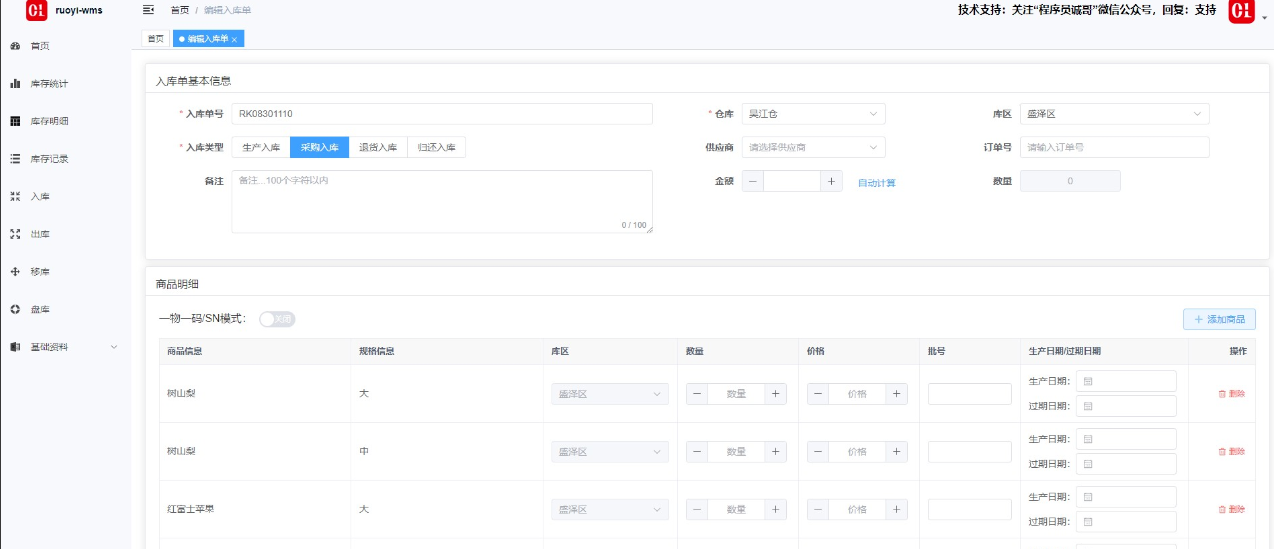Open the 移库 sidebar item

click(39, 272)
